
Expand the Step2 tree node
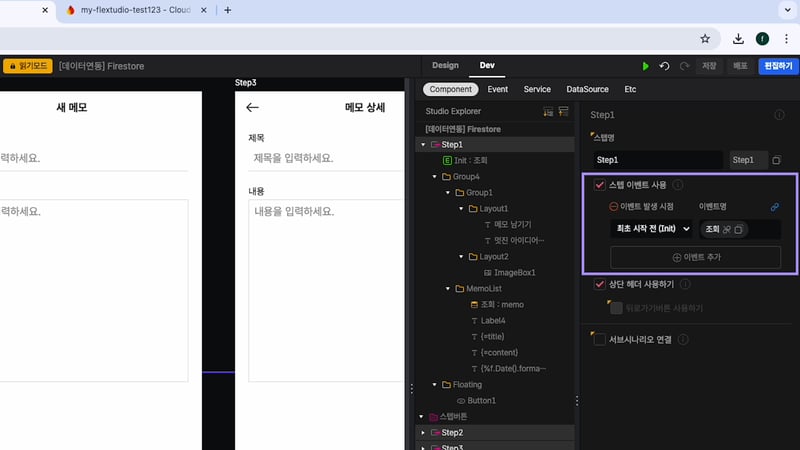tap(423, 433)
